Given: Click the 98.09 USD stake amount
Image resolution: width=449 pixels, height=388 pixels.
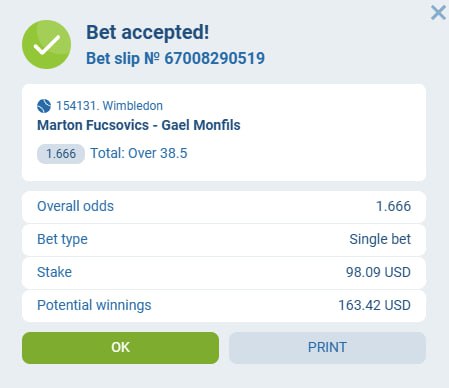Looking at the screenshot, I should (x=378, y=272).
